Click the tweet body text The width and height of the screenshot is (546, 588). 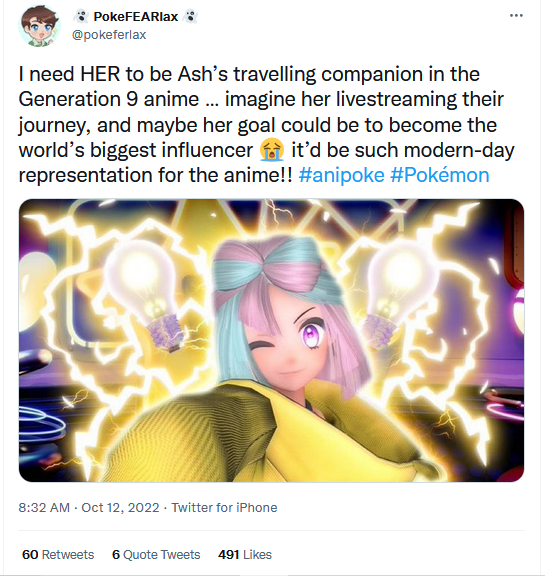point(266,124)
